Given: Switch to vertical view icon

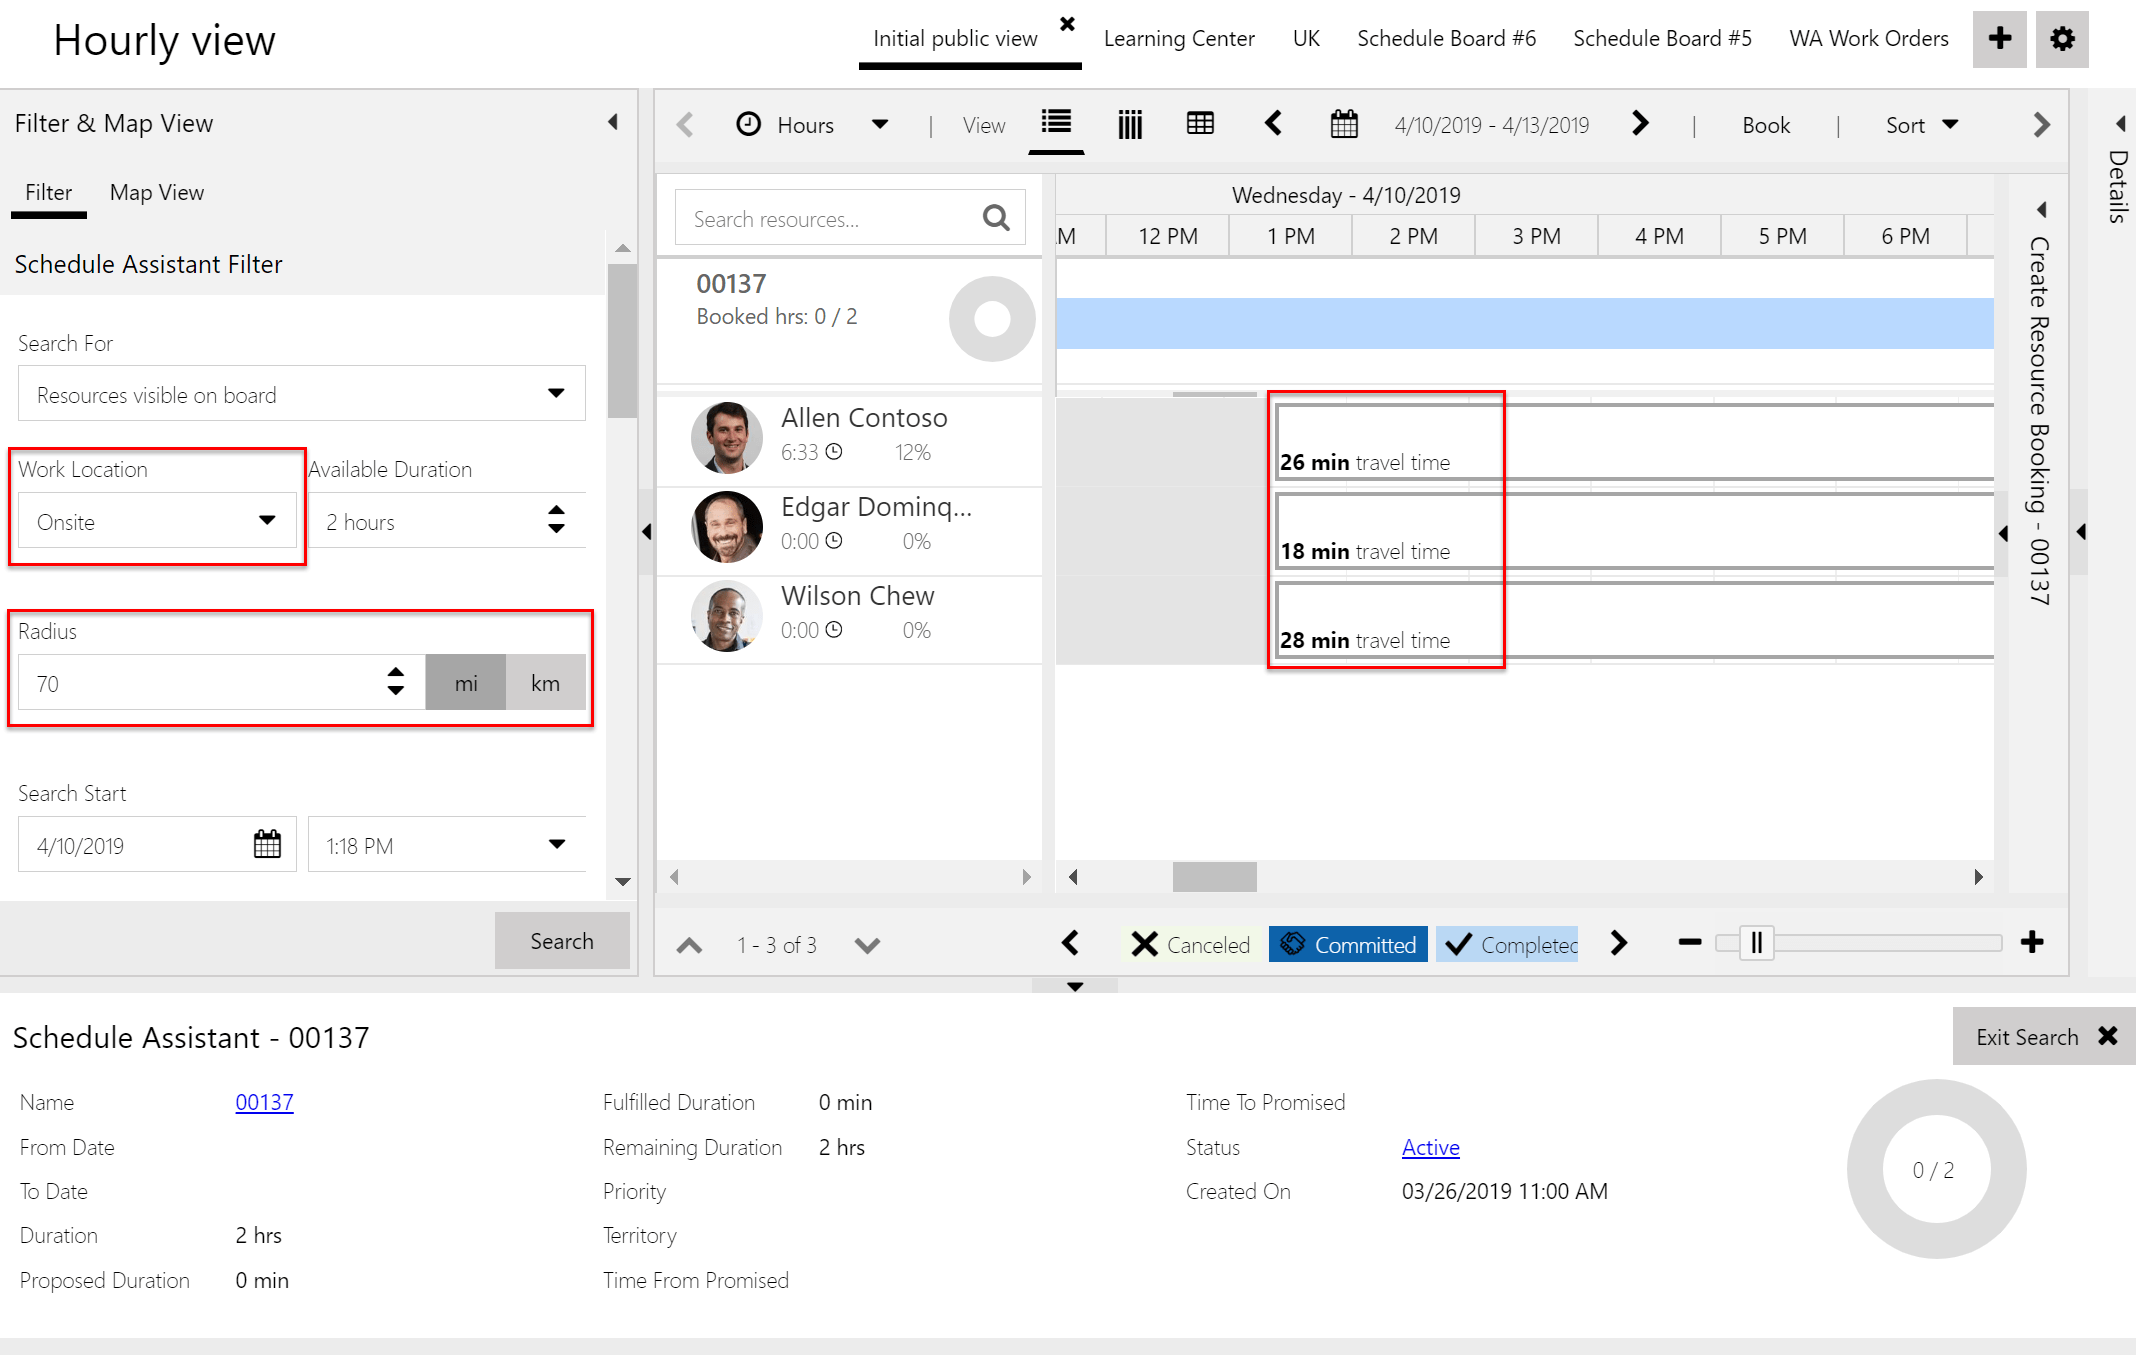Looking at the screenshot, I should 1130,124.
